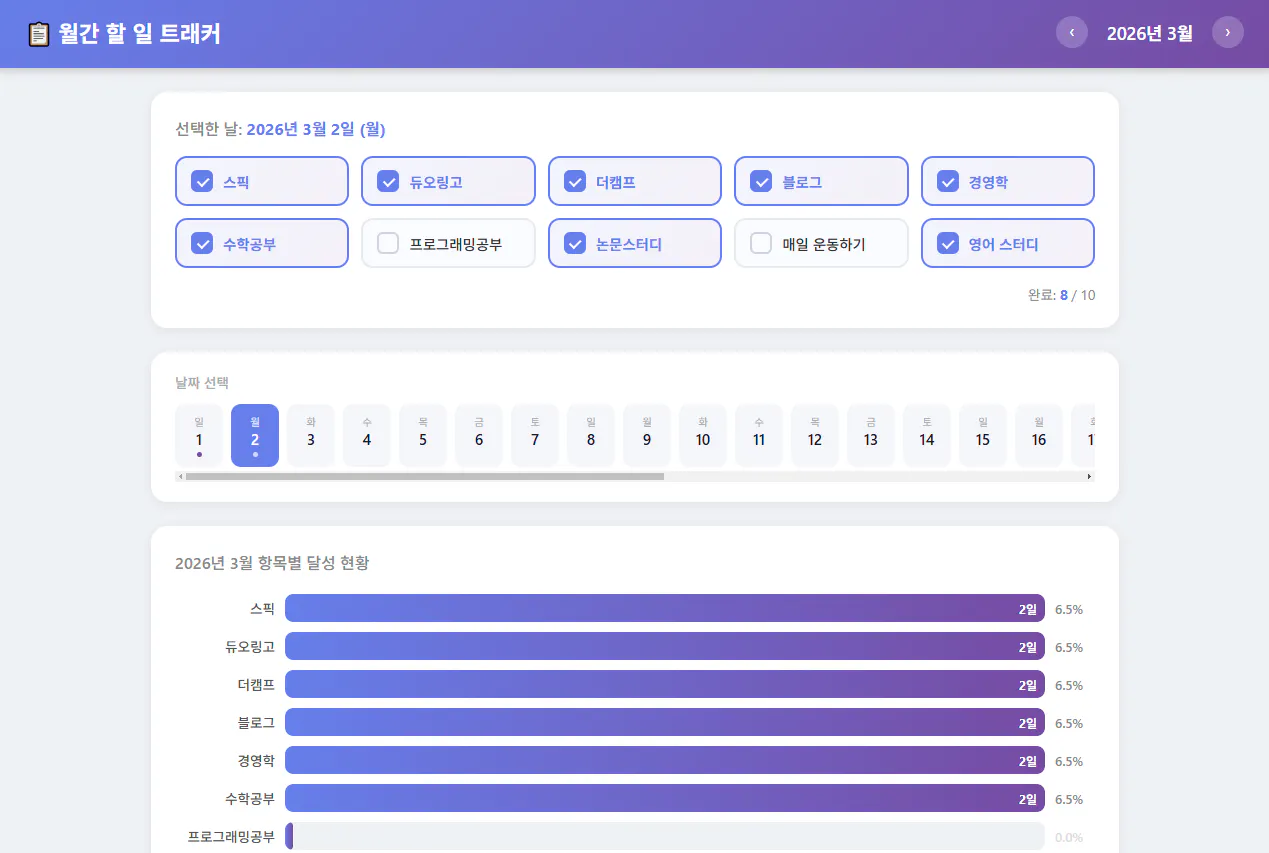The width and height of the screenshot is (1269, 853).
Task: Click the 2026년 3월 항목별 달성 현황 heading
Action: point(272,563)
